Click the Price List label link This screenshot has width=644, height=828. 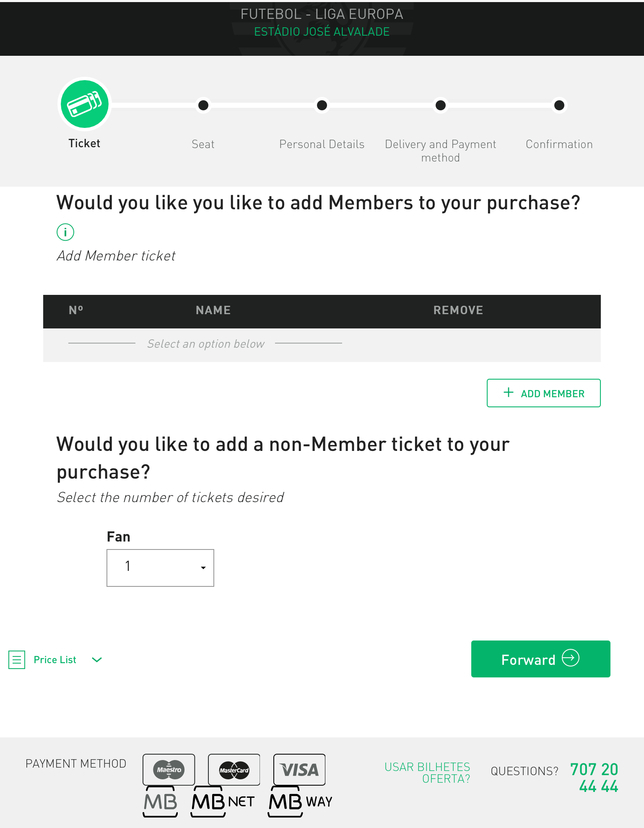coord(55,660)
